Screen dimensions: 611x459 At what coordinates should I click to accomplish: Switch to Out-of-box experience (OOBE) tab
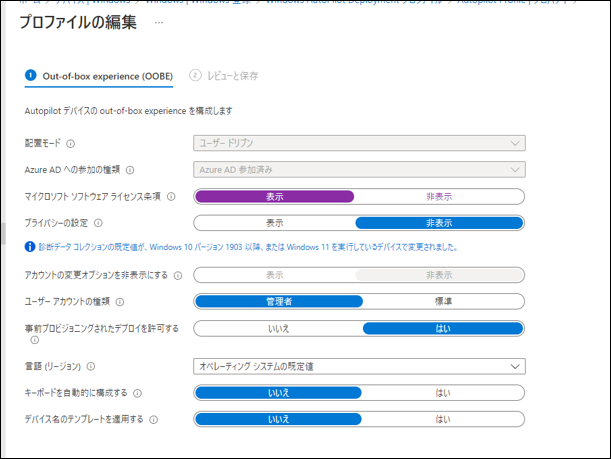pos(99,76)
